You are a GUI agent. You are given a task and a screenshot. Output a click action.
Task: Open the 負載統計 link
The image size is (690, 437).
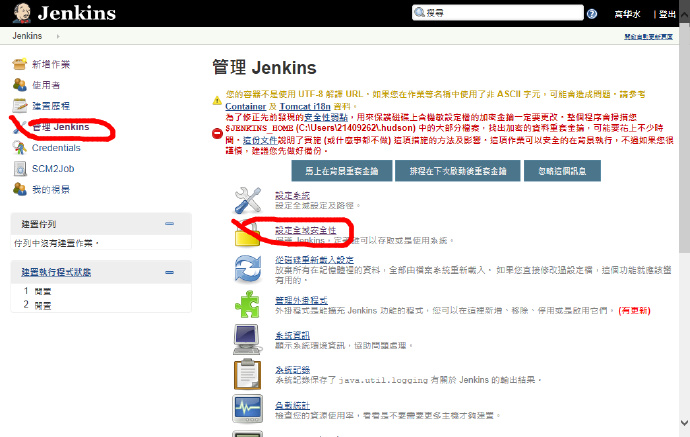click(x=292, y=405)
